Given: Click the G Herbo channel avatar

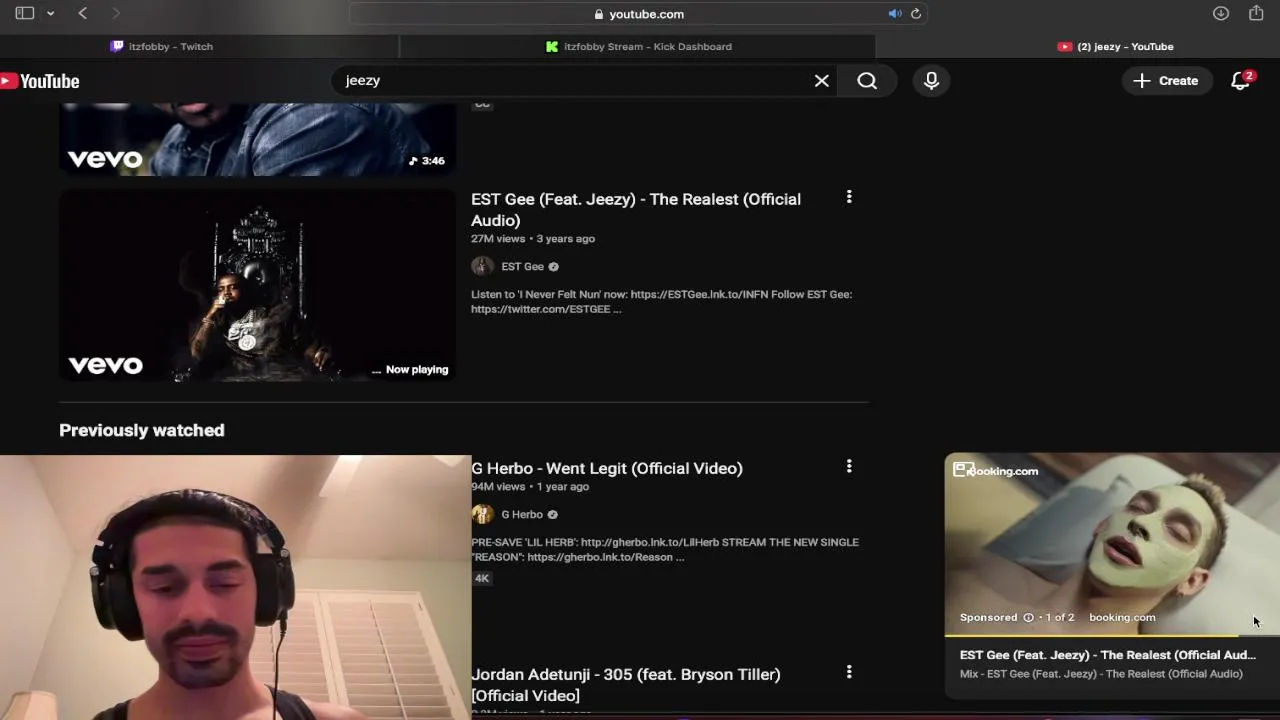Looking at the screenshot, I should coord(482,514).
